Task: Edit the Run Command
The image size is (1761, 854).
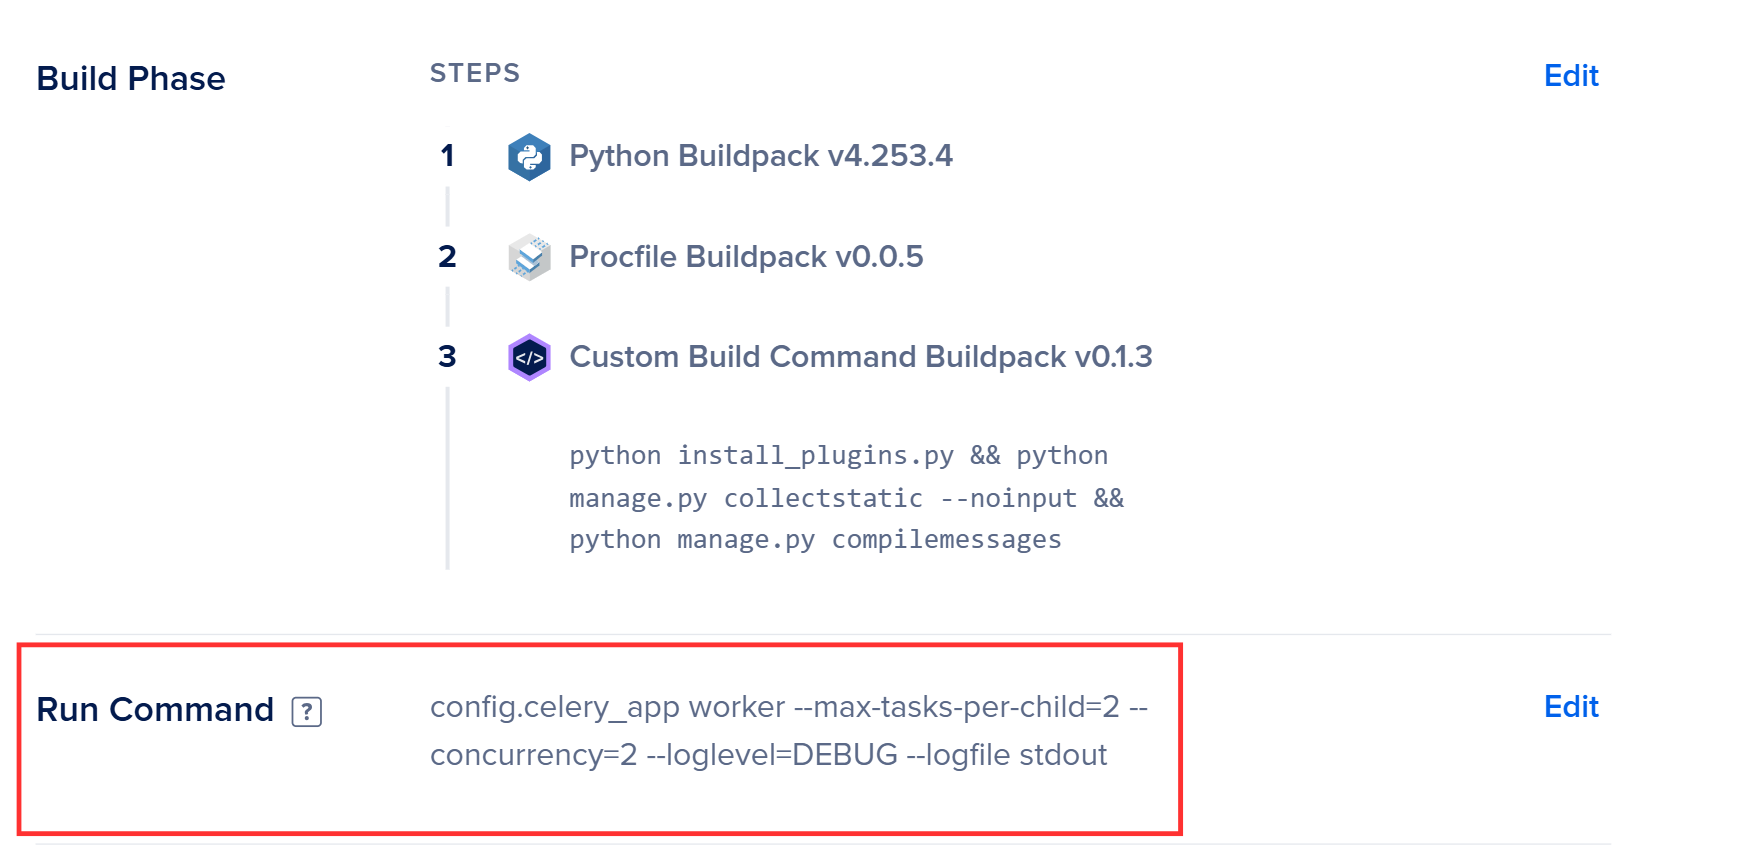Action: pyautogui.click(x=1570, y=707)
